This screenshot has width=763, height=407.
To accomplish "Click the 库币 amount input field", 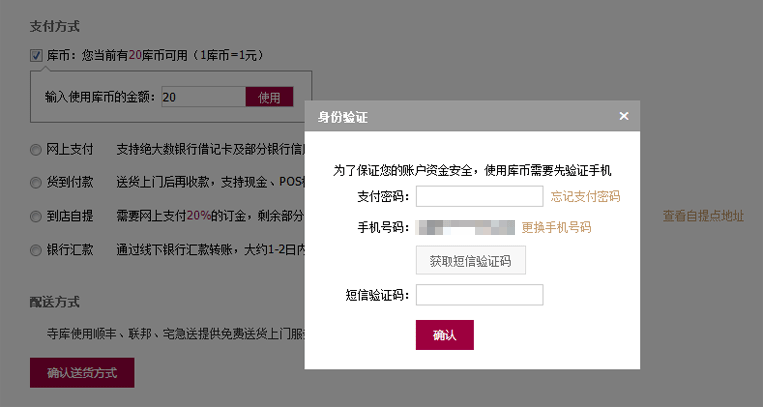I will click(203, 97).
